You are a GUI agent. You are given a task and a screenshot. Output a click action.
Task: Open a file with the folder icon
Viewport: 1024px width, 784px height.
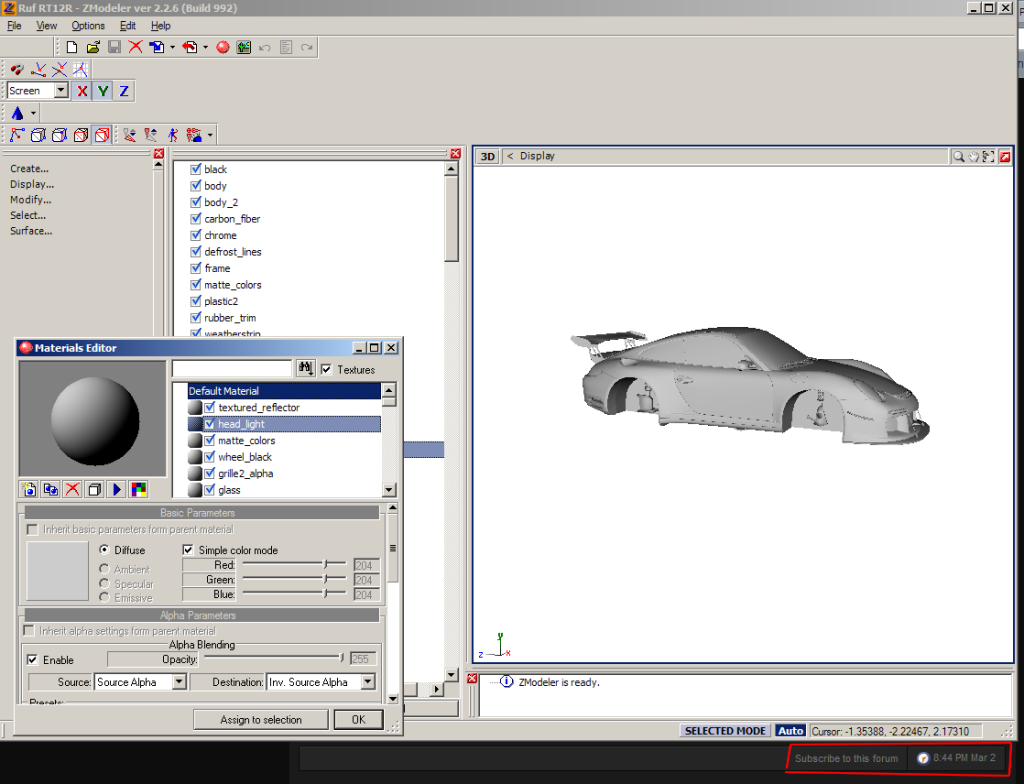pos(93,47)
